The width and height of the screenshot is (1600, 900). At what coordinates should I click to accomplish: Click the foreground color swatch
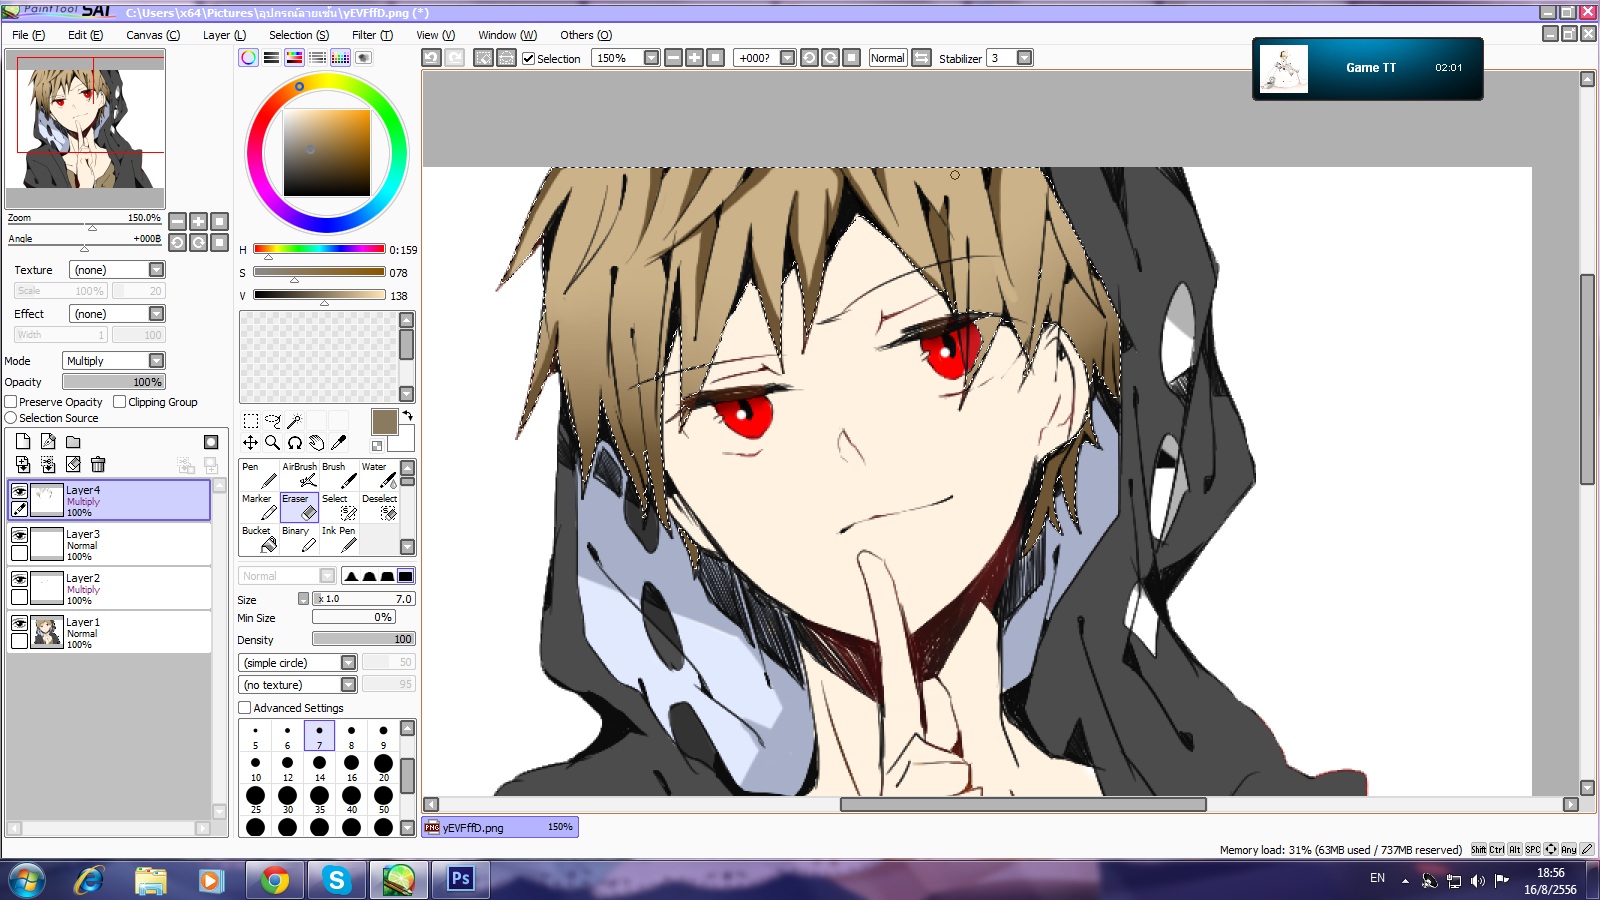[x=385, y=422]
